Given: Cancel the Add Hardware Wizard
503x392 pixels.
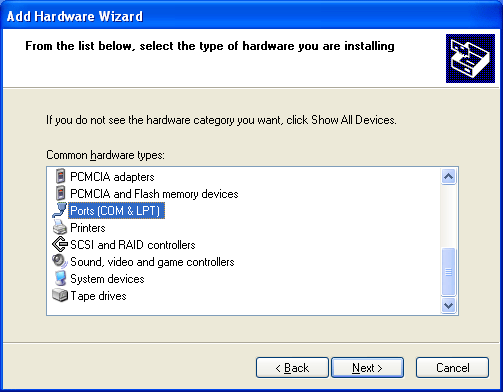Looking at the screenshot, I should tap(452, 368).
